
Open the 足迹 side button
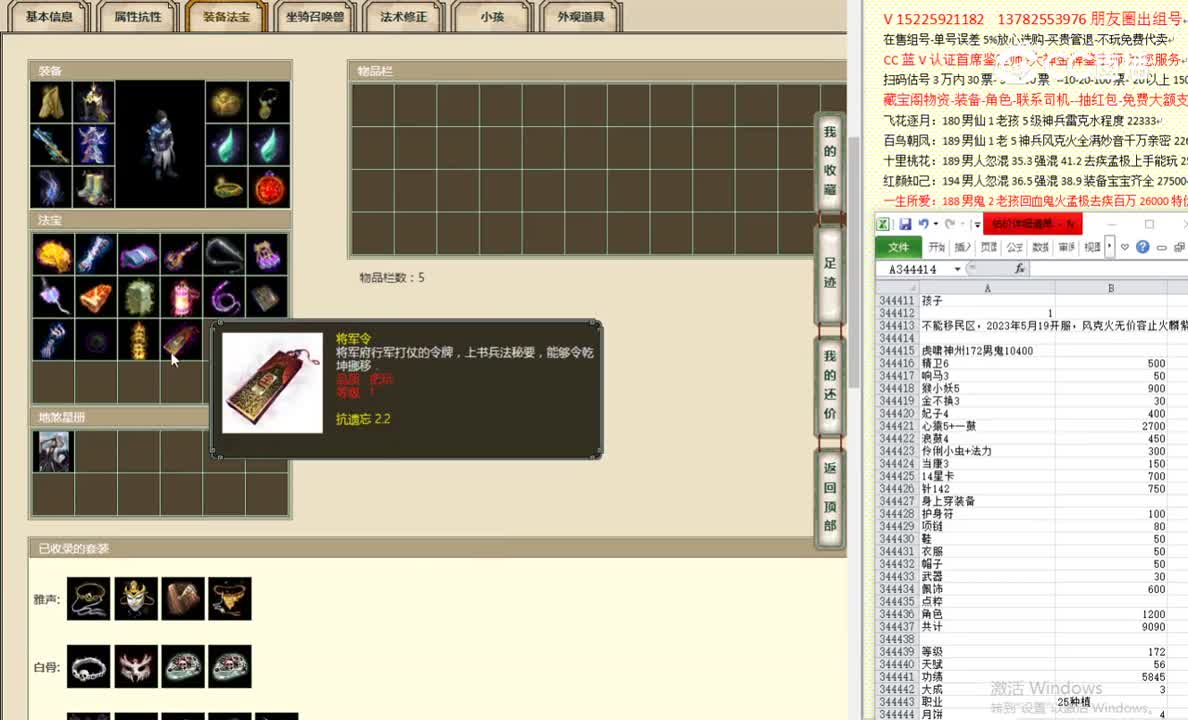coord(830,274)
